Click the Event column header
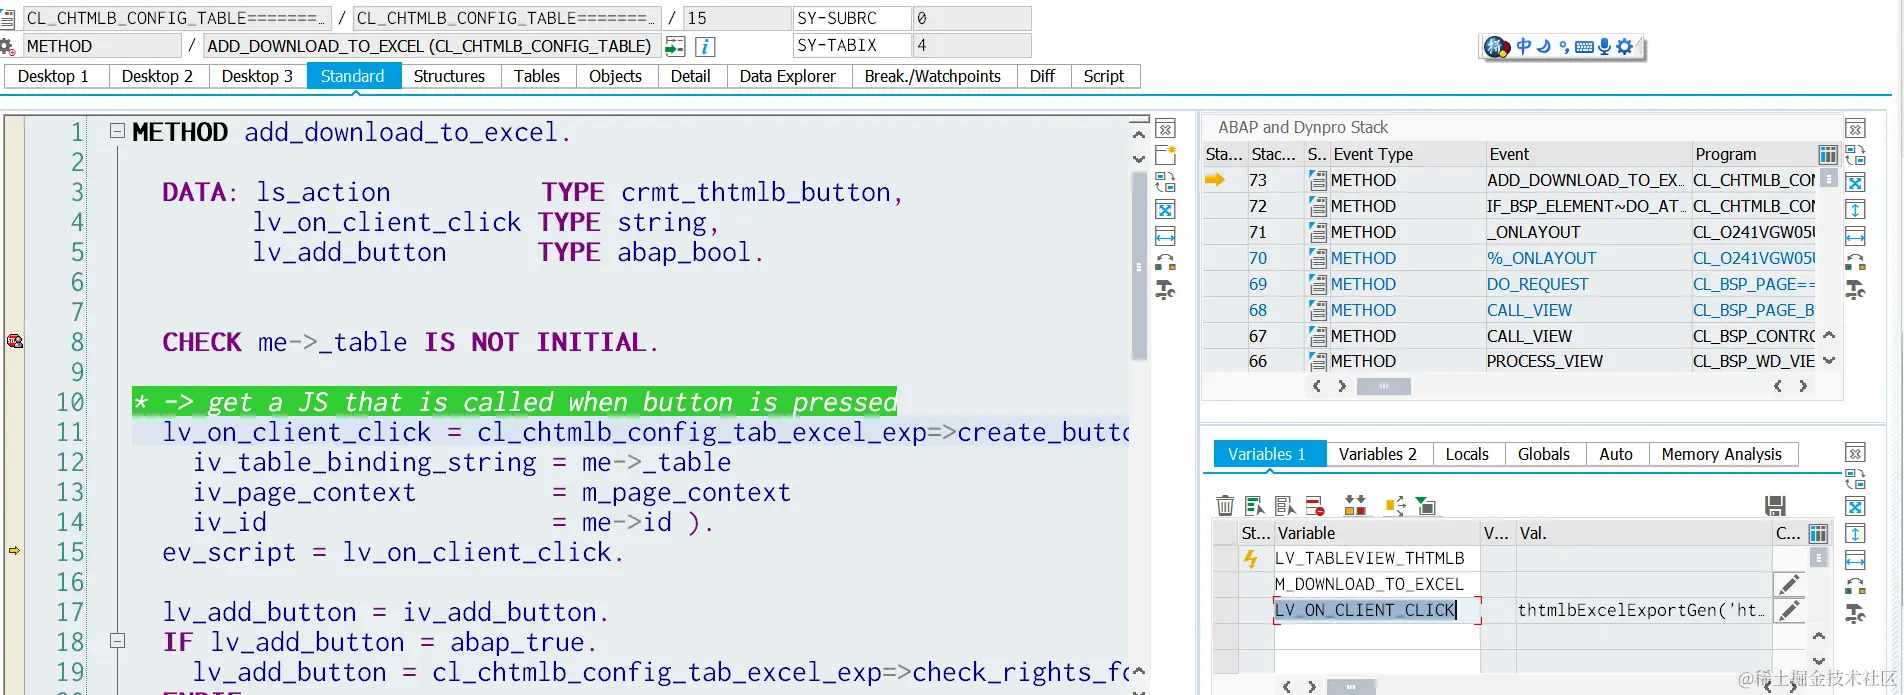The height and width of the screenshot is (695, 1904). click(1587, 154)
